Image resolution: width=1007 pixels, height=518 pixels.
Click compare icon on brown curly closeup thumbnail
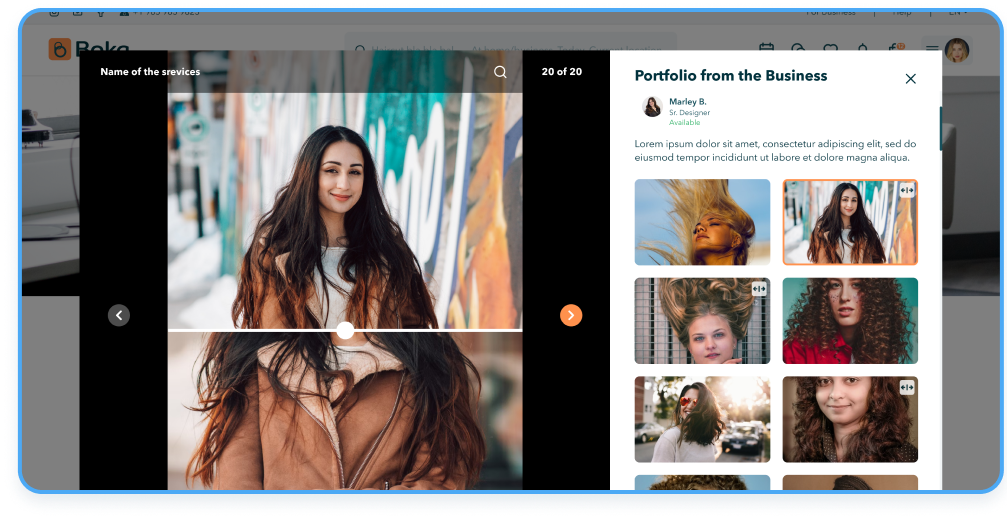907,387
